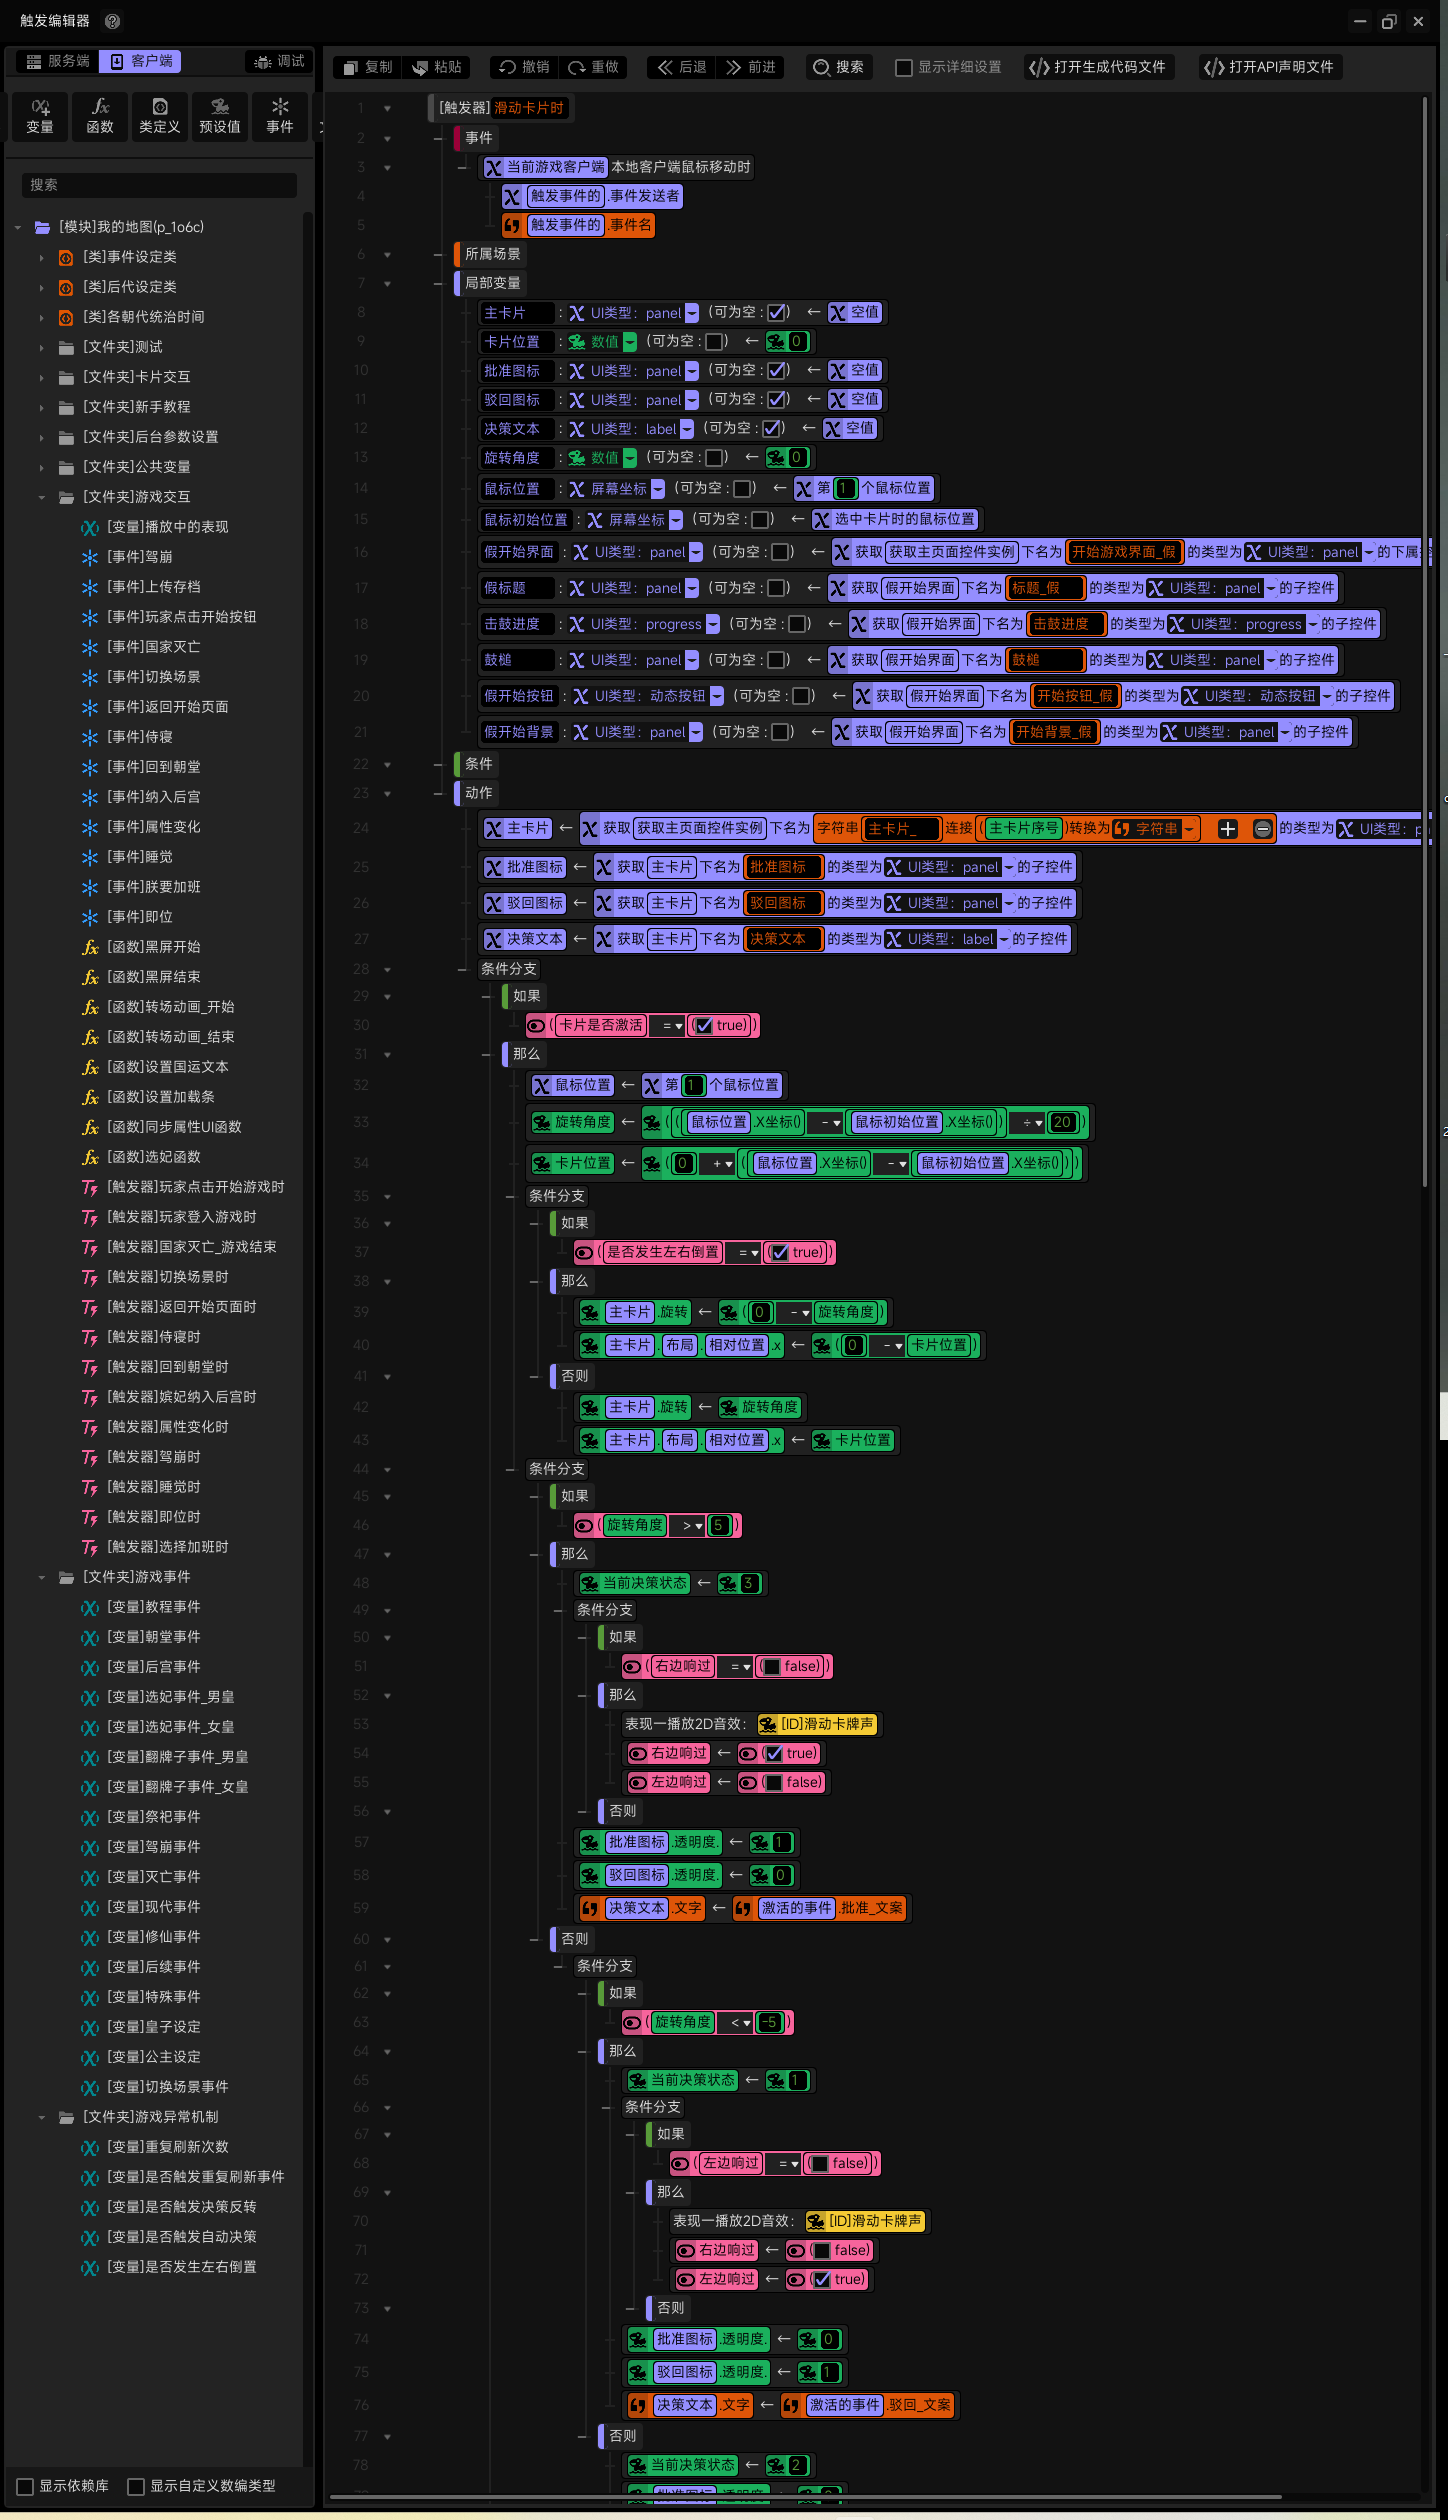Click the search input field in sidebar
Screen dimensions: 1448x2520
(160, 185)
